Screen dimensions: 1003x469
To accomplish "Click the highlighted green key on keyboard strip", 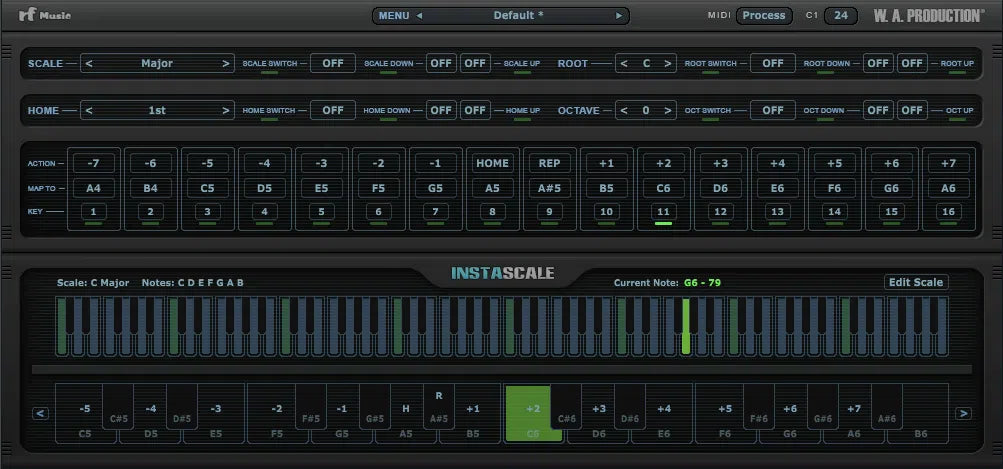I will [x=686, y=327].
